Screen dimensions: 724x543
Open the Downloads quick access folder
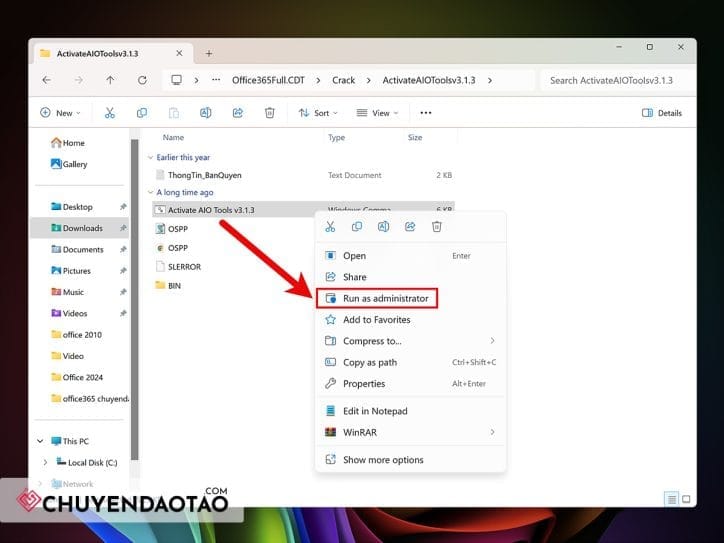pos(79,228)
